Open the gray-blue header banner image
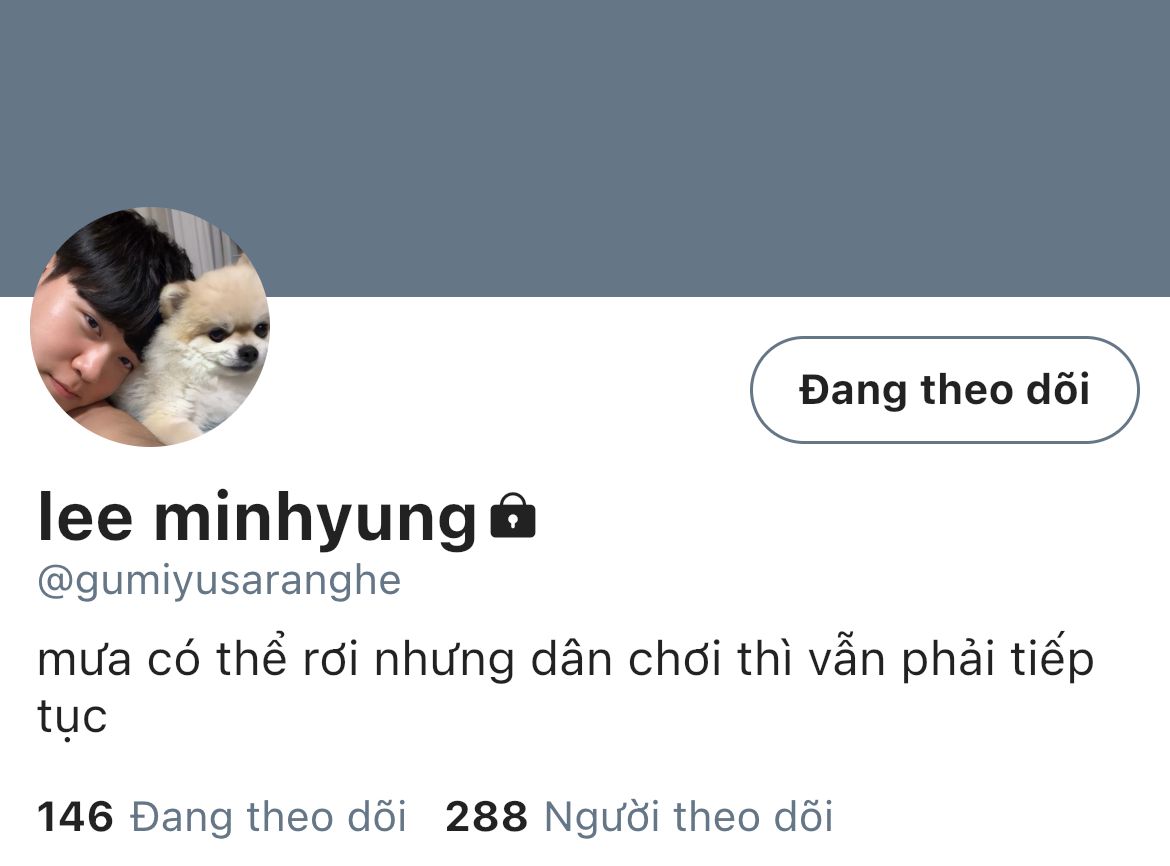 pyautogui.click(x=585, y=148)
